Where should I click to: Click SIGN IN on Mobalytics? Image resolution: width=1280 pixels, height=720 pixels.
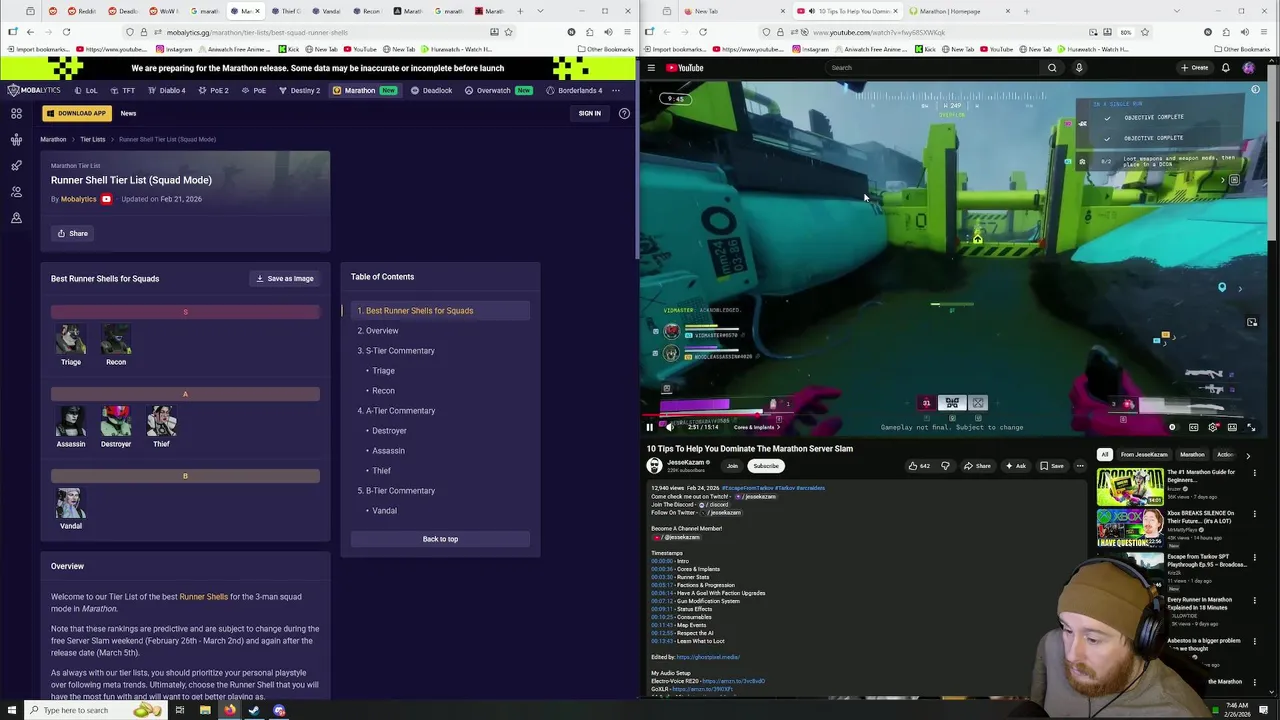[589, 113]
